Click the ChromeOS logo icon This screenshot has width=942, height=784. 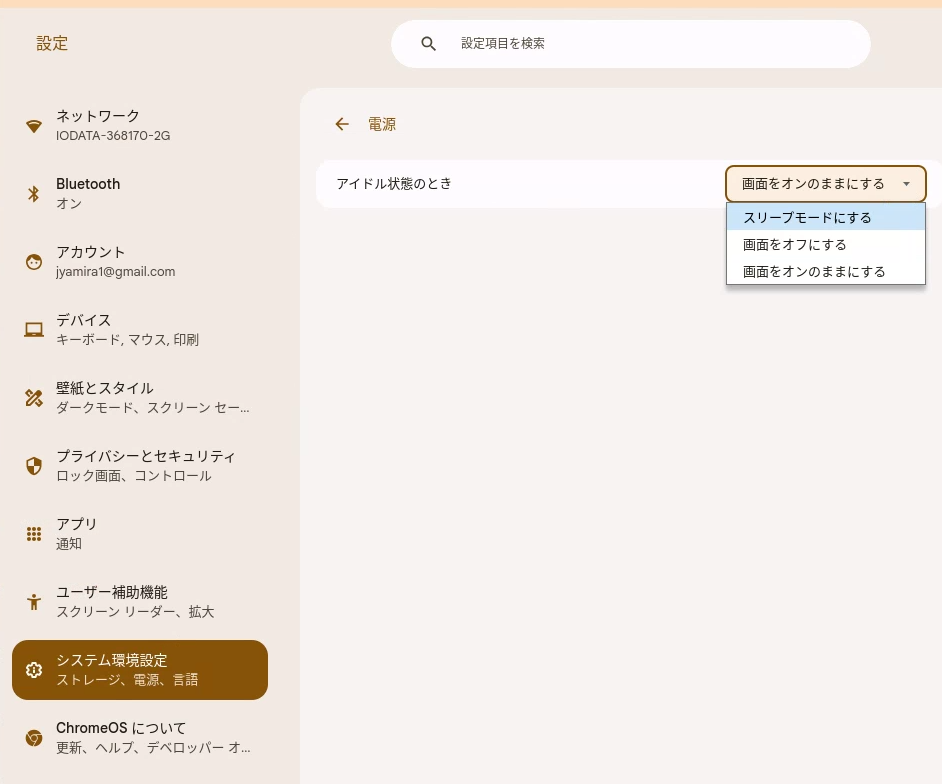point(34,738)
